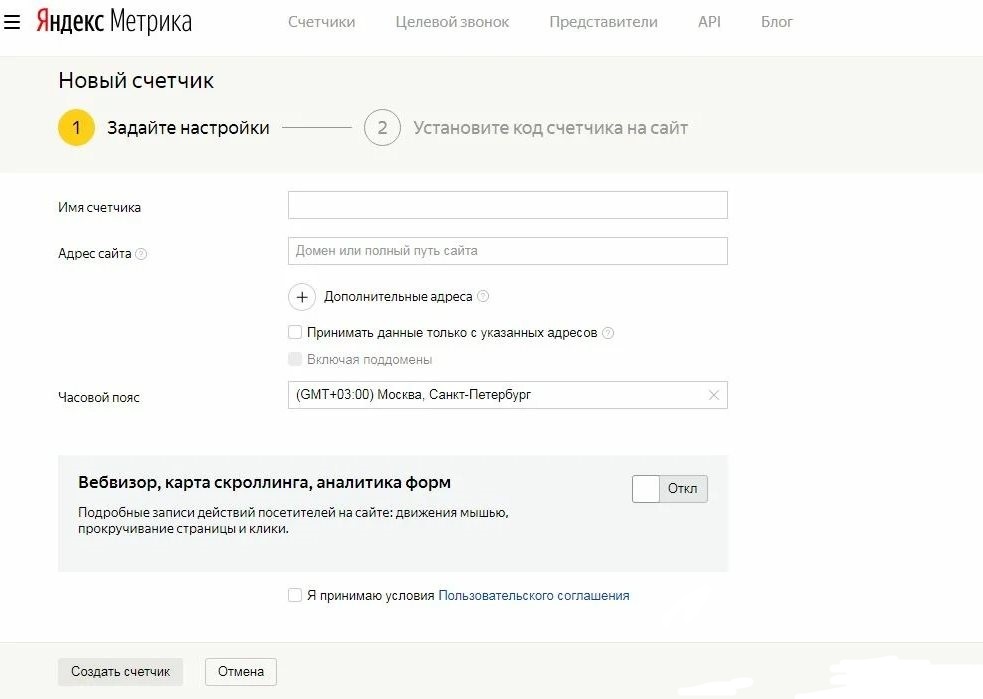Open the hamburger menu icon
Viewport: 983px width, 699px height.
[12, 22]
